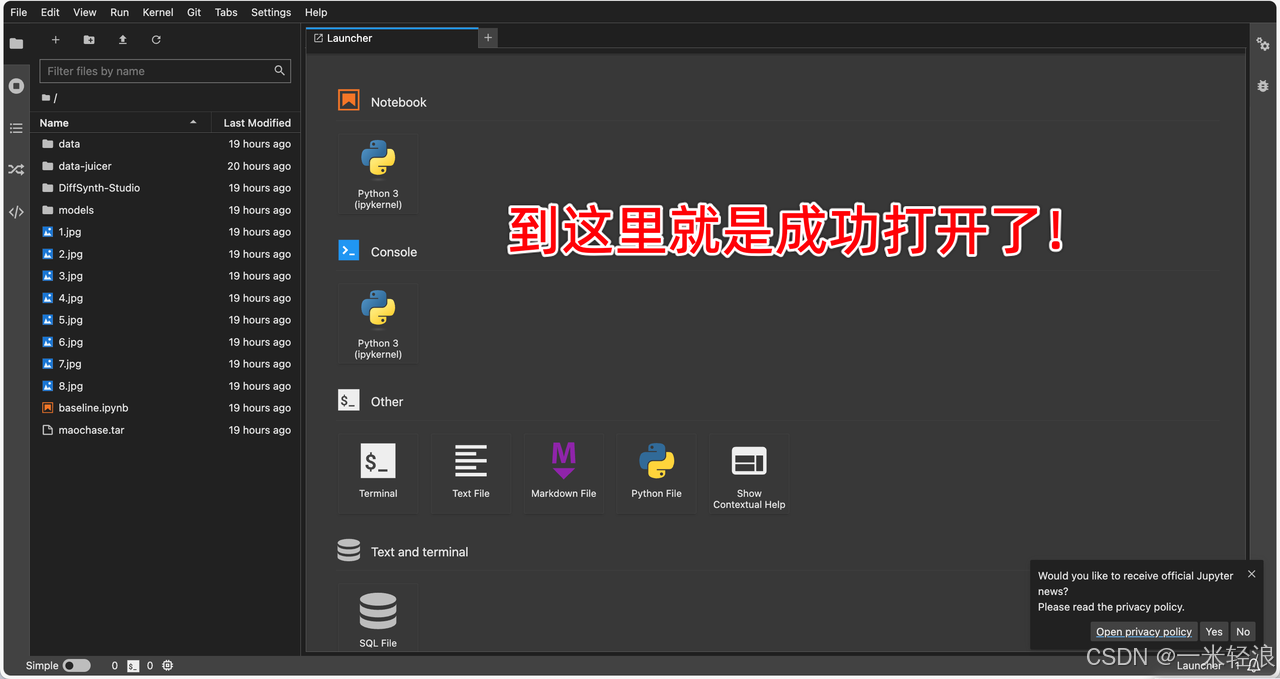The height and width of the screenshot is (679, 1280).
Task: Dismiss Jupyter news prompt with No
Action: tap(1243, 631)
